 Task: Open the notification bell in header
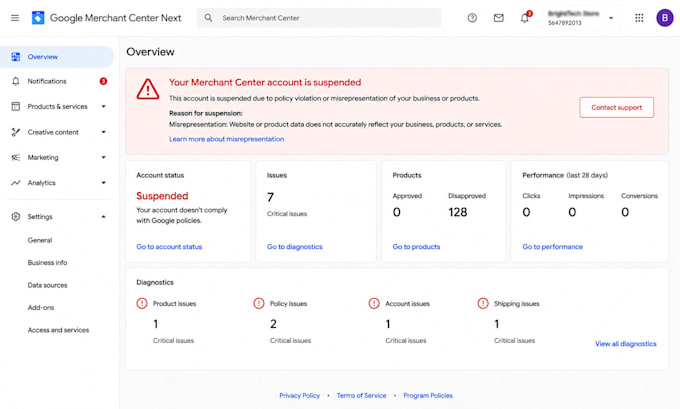tap(525, 18)
